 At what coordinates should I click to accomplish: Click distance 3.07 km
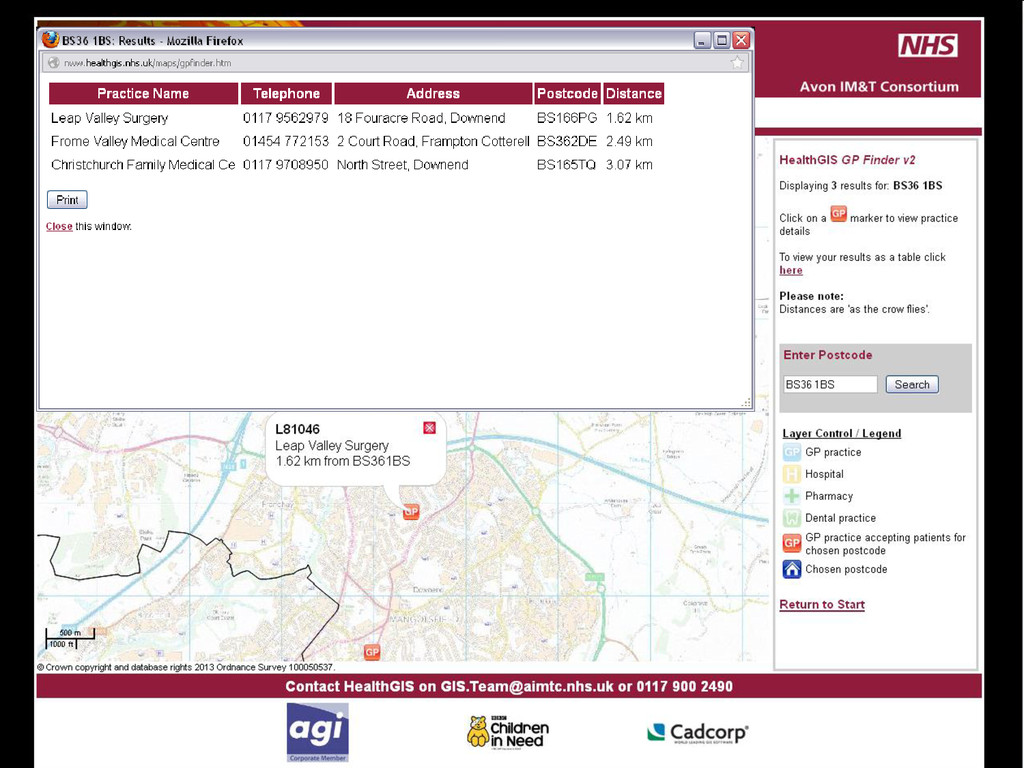[x=629, y=165]
